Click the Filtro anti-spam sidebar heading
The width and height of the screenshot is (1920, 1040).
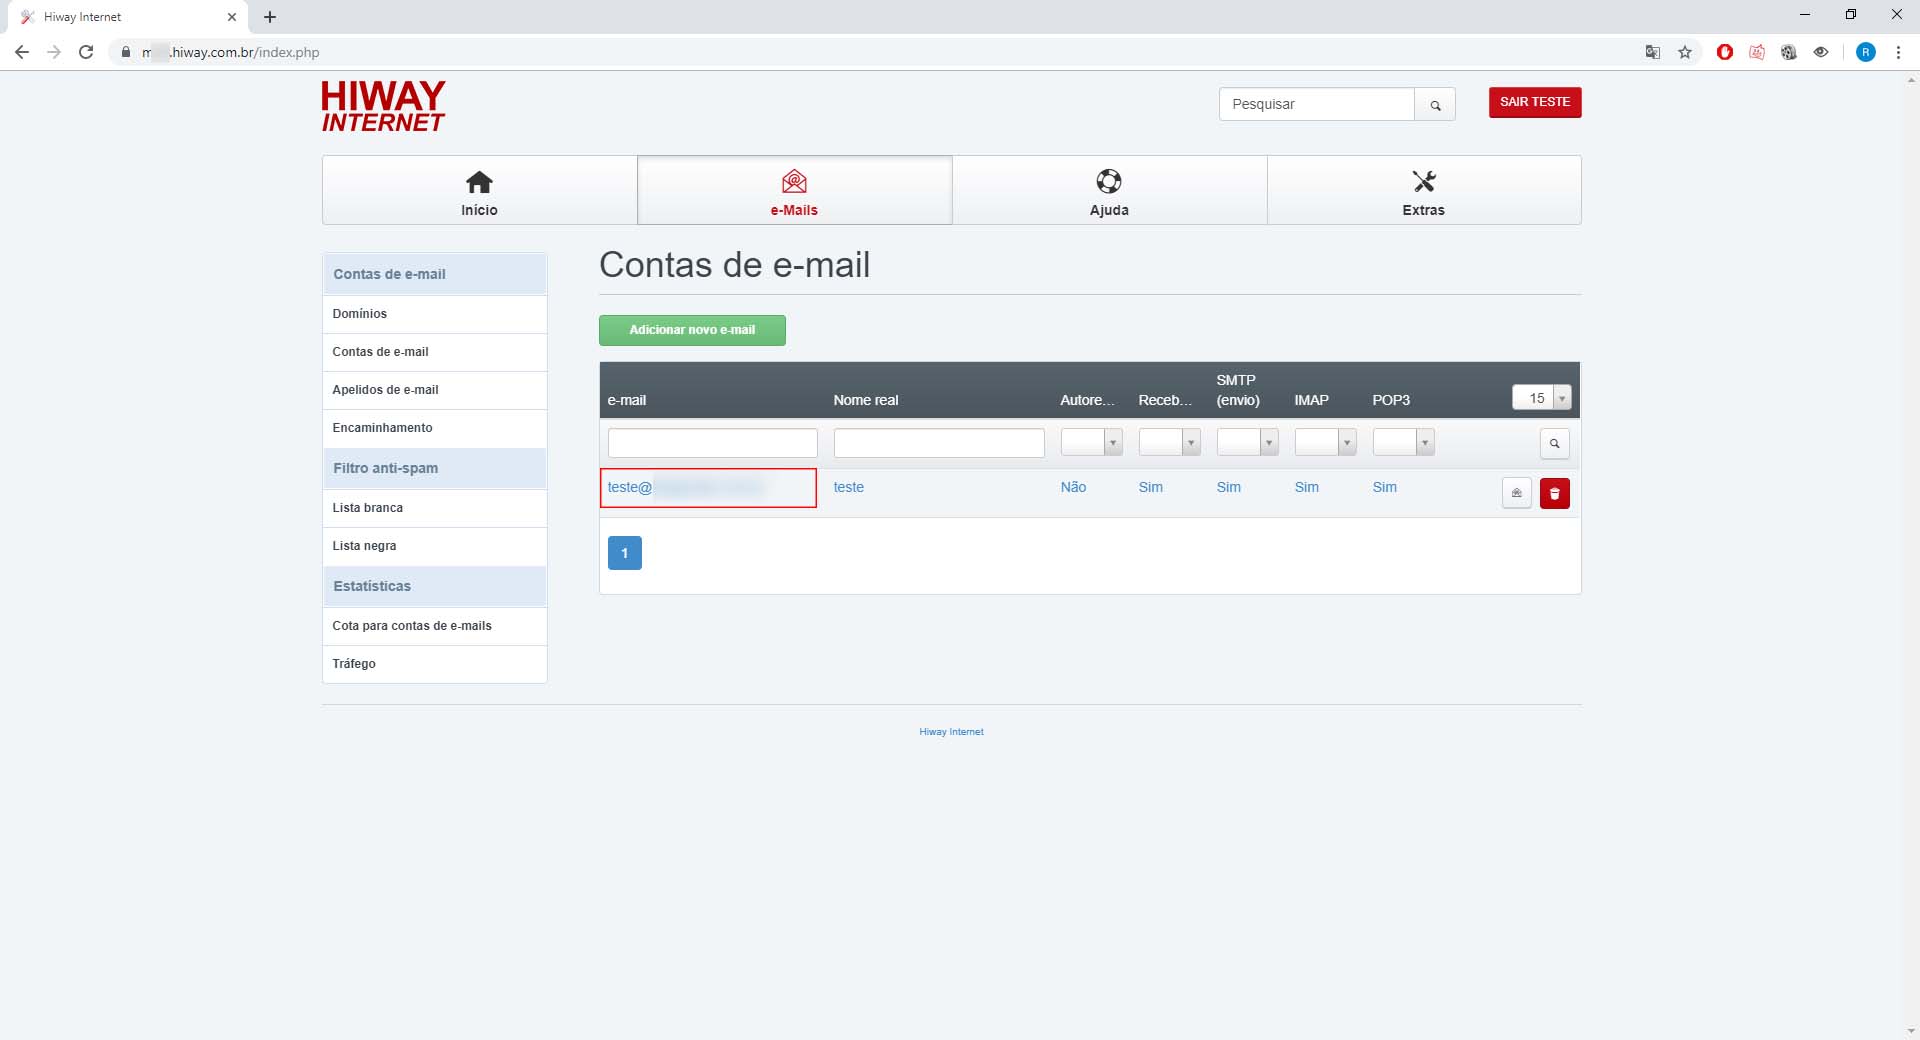[434, 468]
